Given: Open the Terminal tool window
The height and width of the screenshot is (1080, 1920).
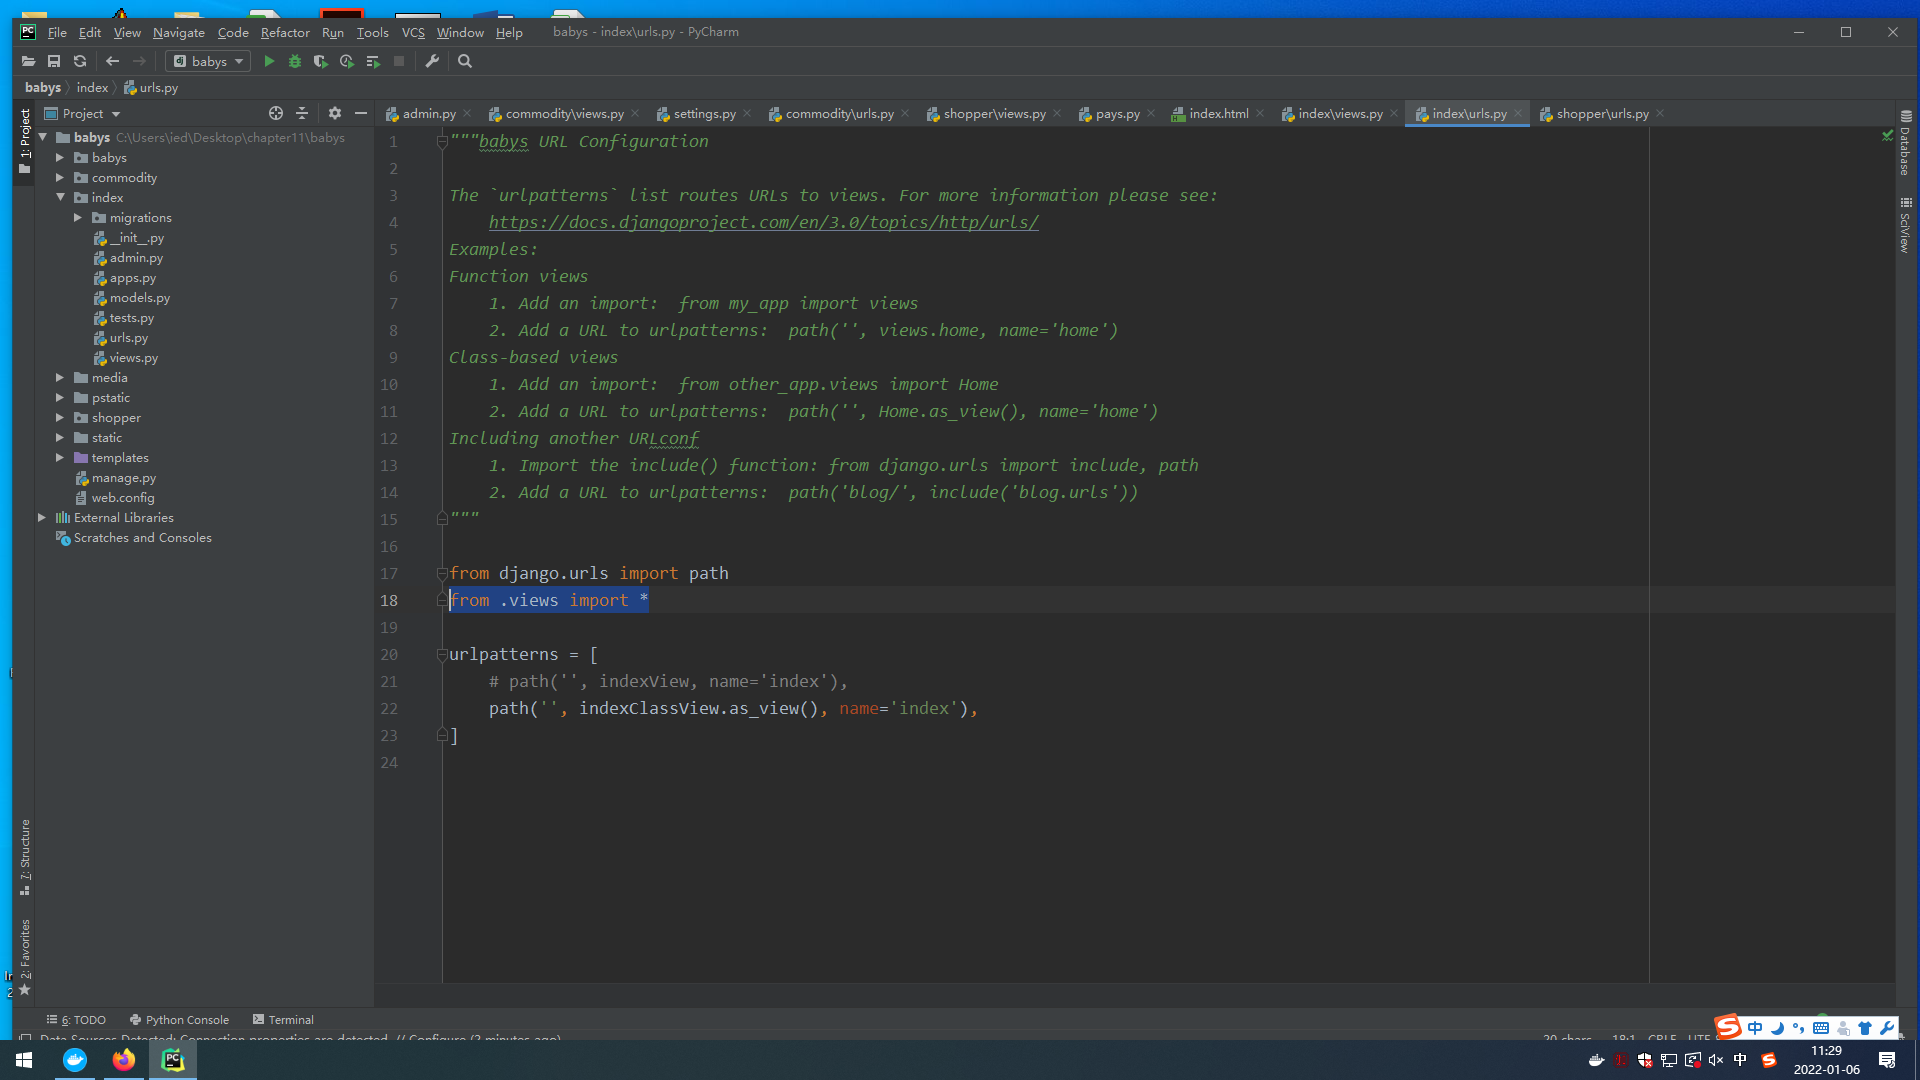Looking at the screenshot, I should click(283, 1019).
